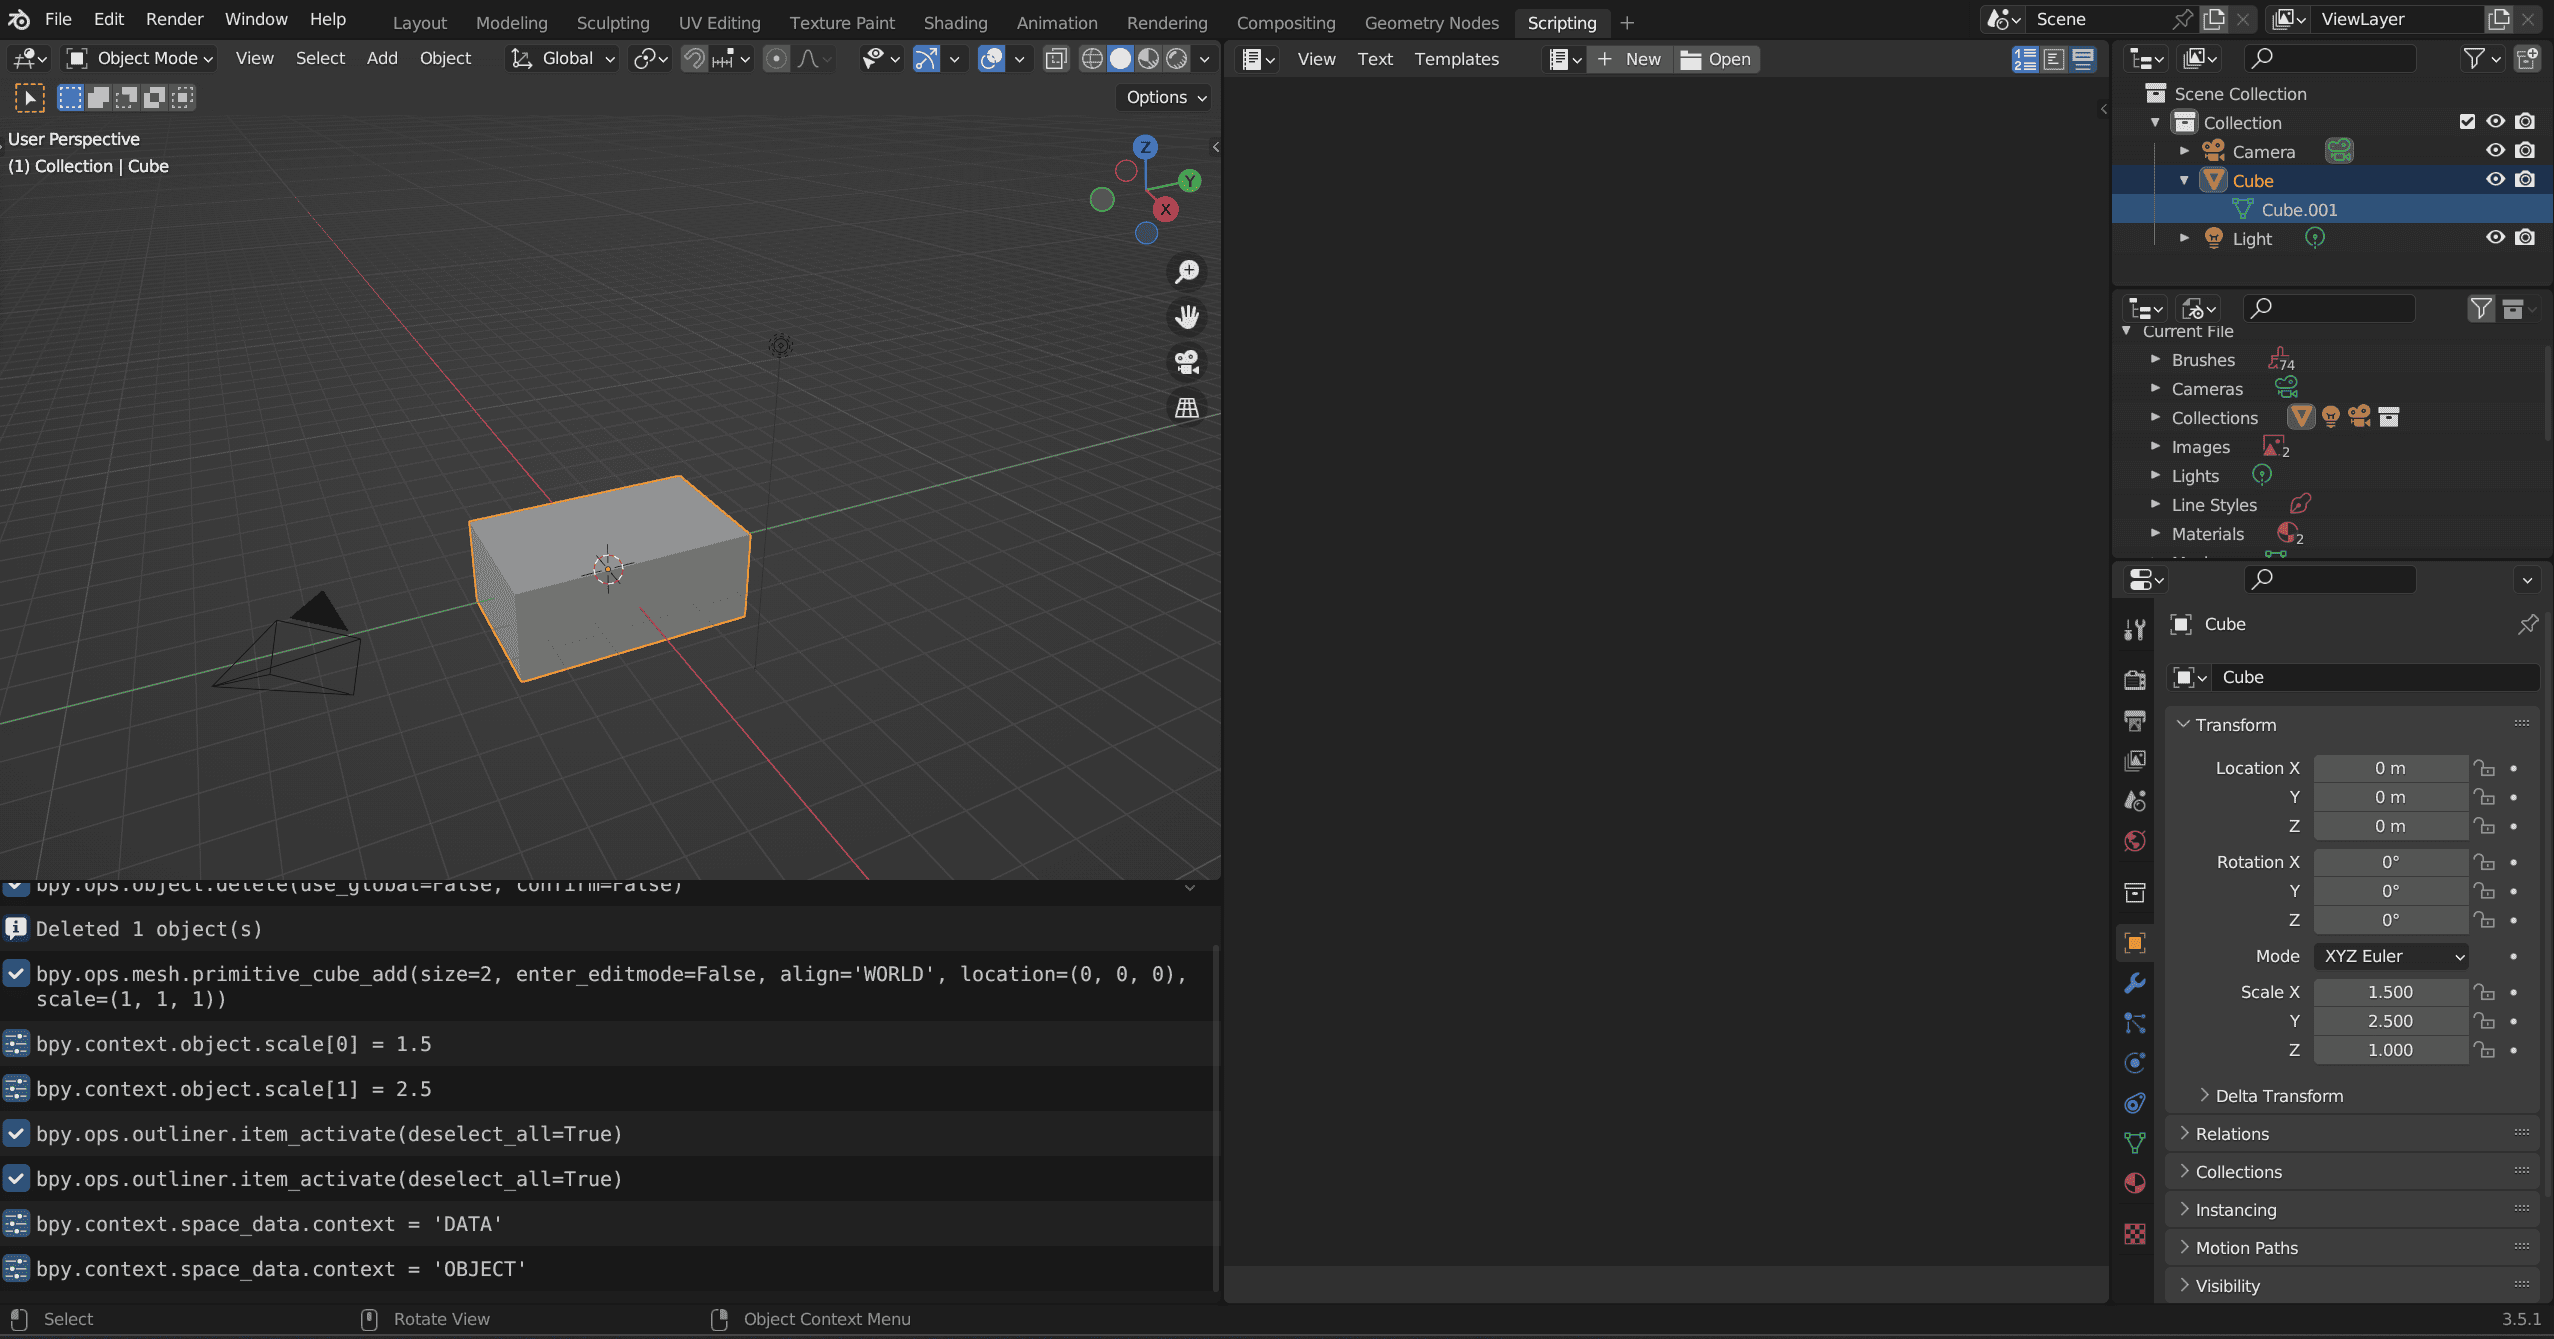The image size is (2554, 1339).
Task: Hide Camera with its eye icon
Action: 2496,151
